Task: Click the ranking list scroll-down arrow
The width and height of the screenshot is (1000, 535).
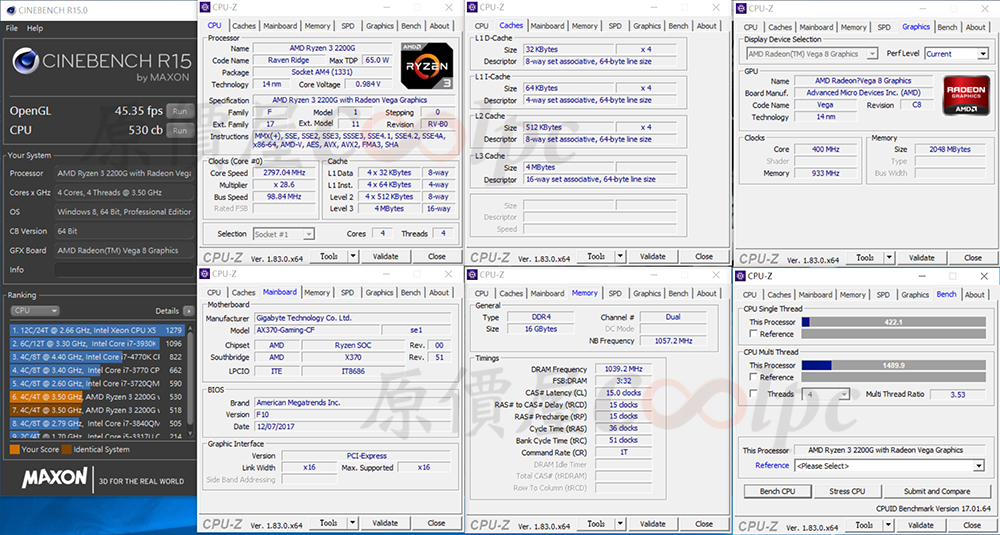Action: (x=189, y=436)
